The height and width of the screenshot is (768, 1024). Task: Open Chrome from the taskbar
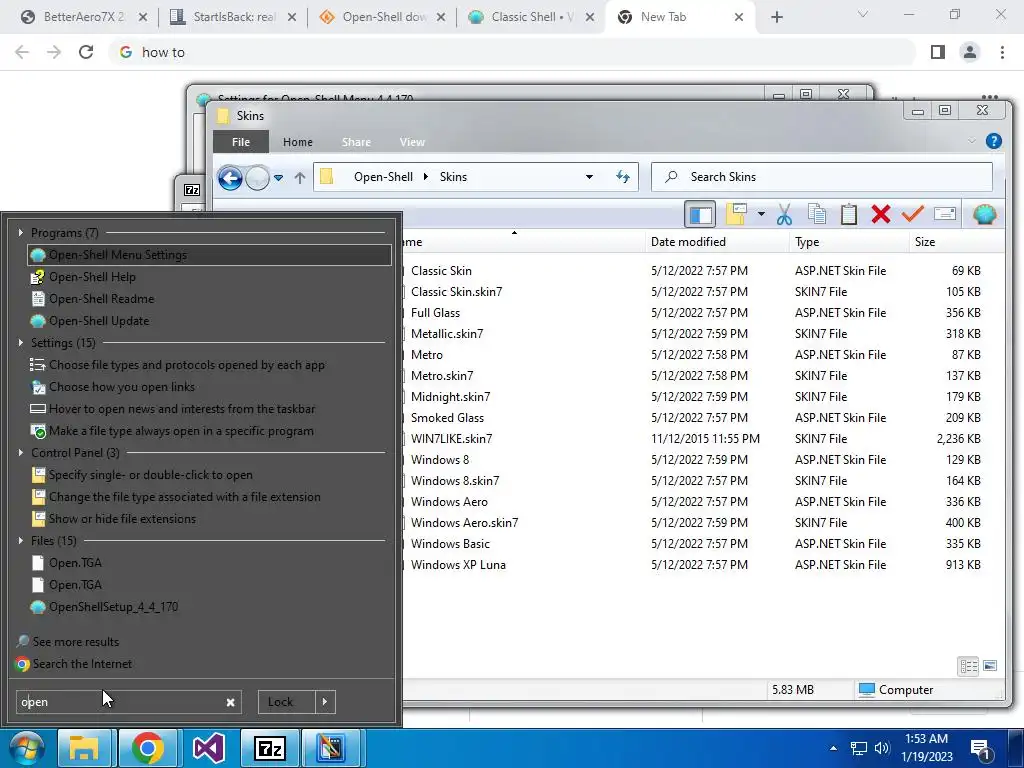(148, 748)
